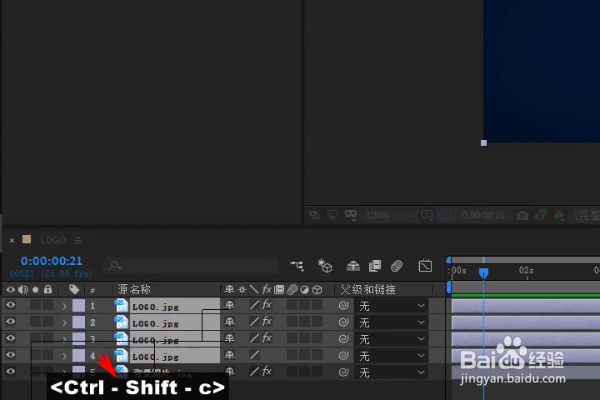
Task: Click layer 1 parent pick whip
Action: tap(344, 305)
